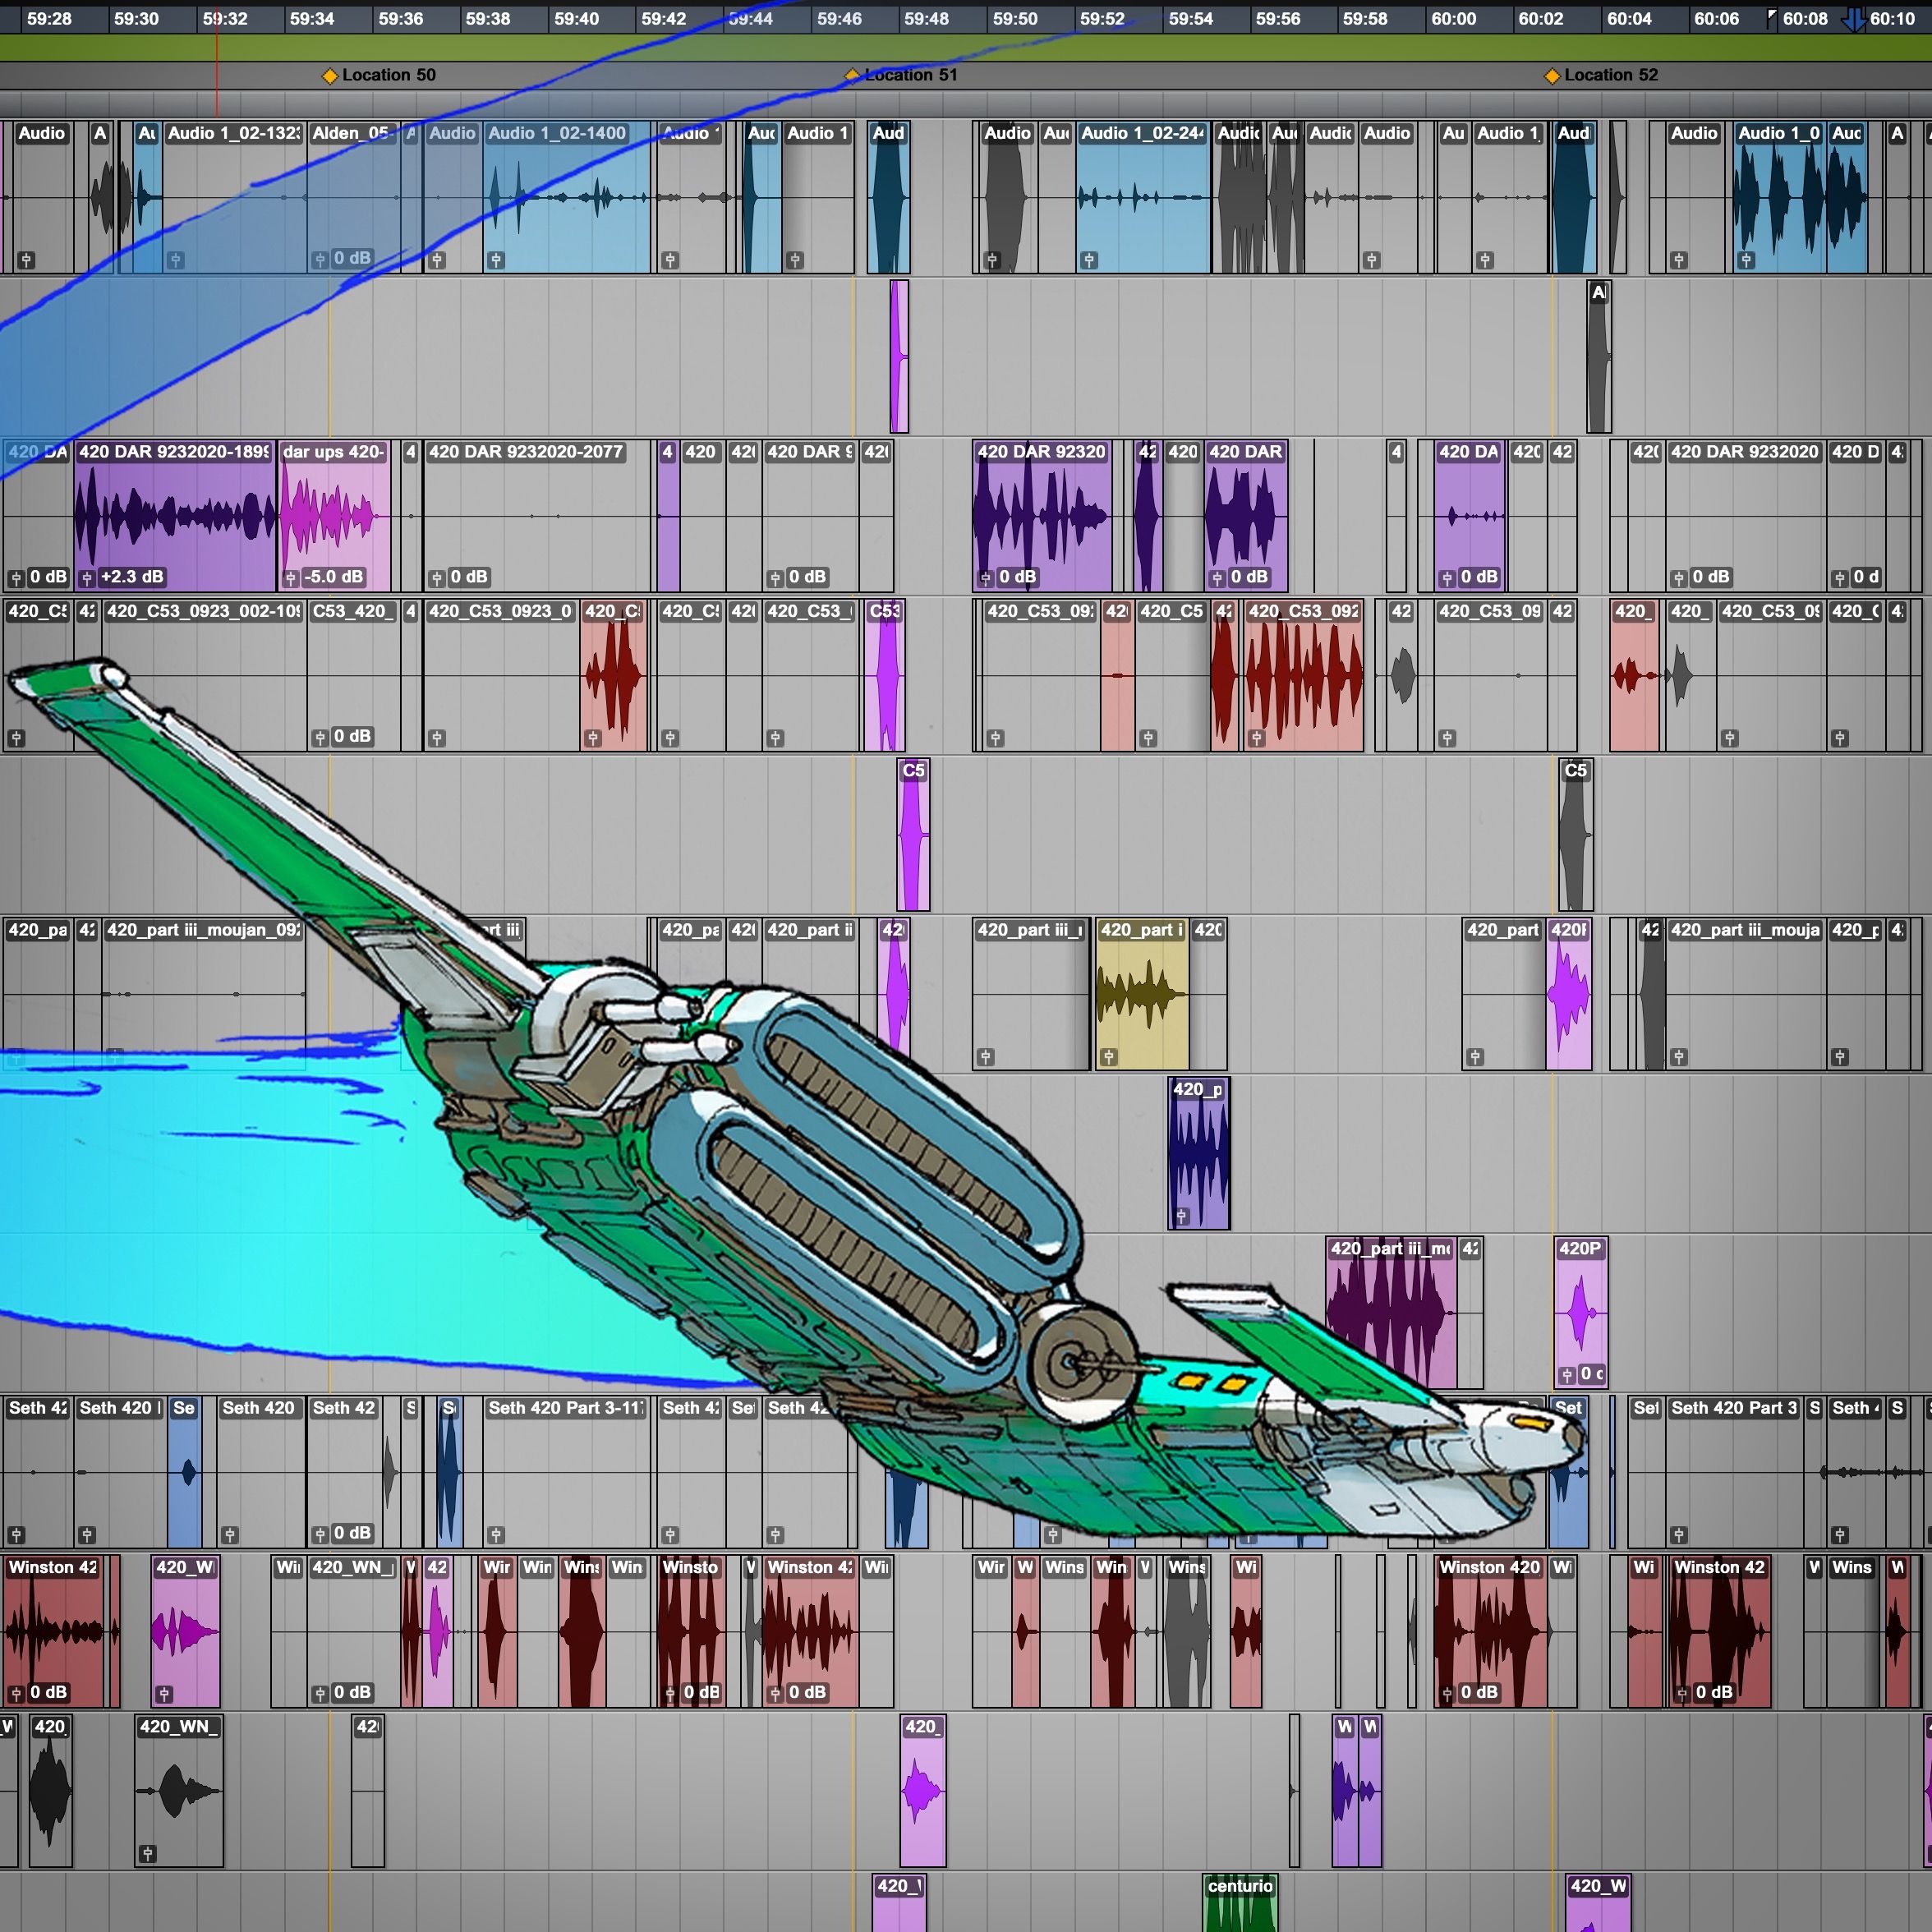This screenshot has width=1932, height=1932.
Task: Click clip gain icon beside -5.0 dB
Action: pos(290,578)
